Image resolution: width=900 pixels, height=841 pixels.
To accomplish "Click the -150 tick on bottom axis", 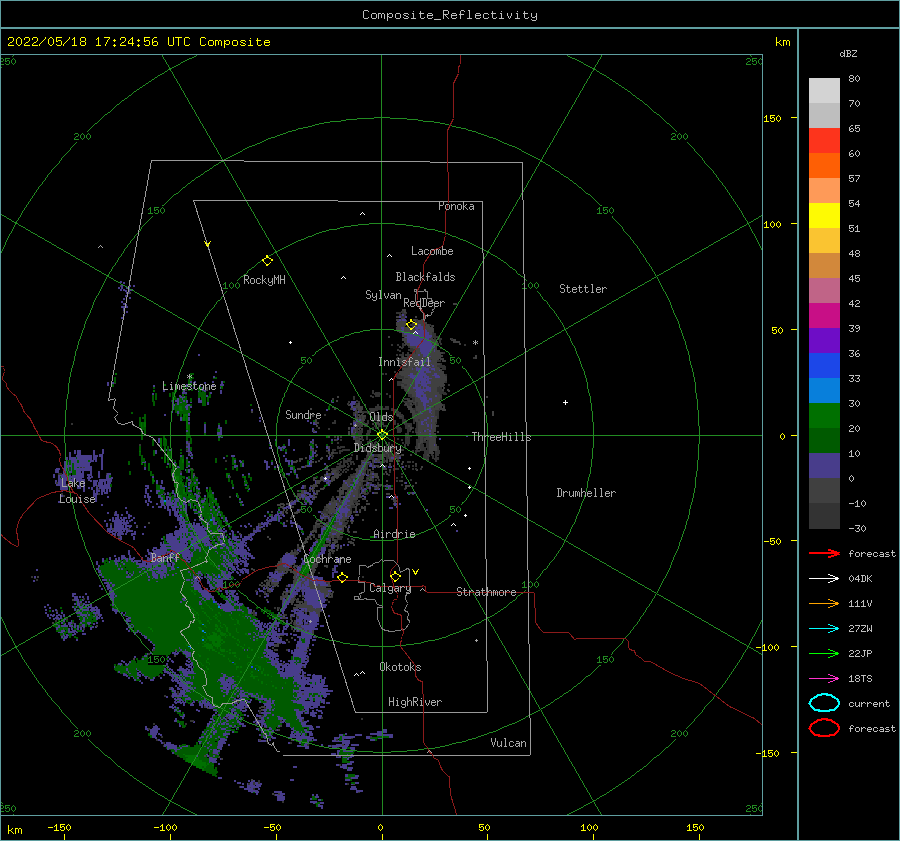I will (x=59, y=827).
